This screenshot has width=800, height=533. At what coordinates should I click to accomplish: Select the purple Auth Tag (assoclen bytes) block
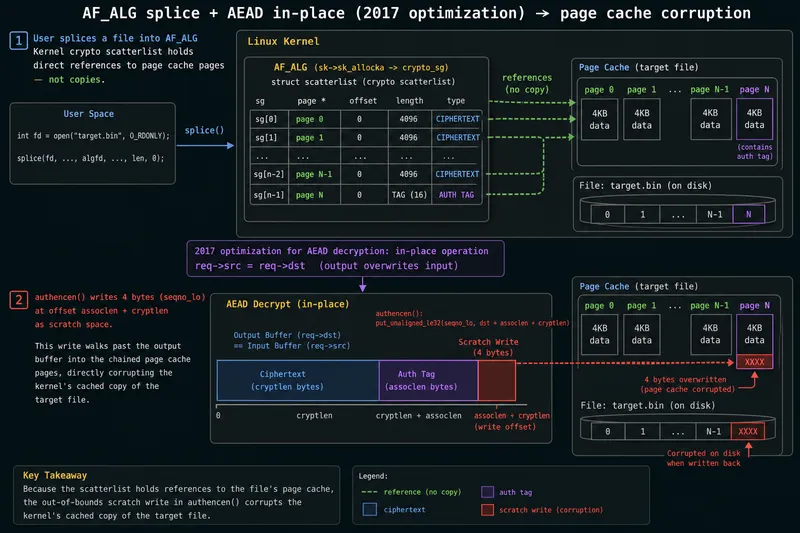[x=429, y=380]
